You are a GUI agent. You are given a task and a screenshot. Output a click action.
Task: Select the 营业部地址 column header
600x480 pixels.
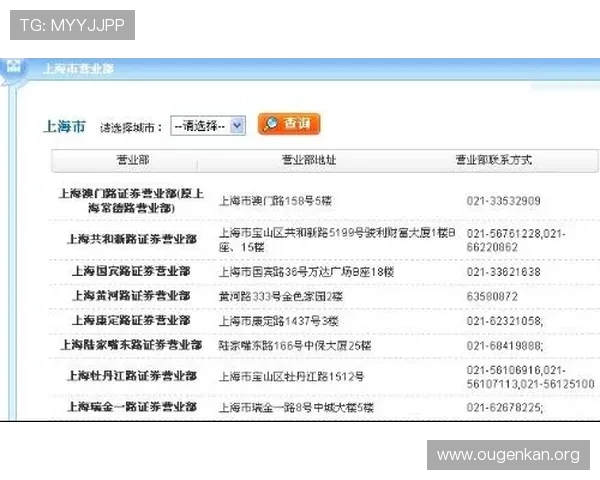point(309,160)
